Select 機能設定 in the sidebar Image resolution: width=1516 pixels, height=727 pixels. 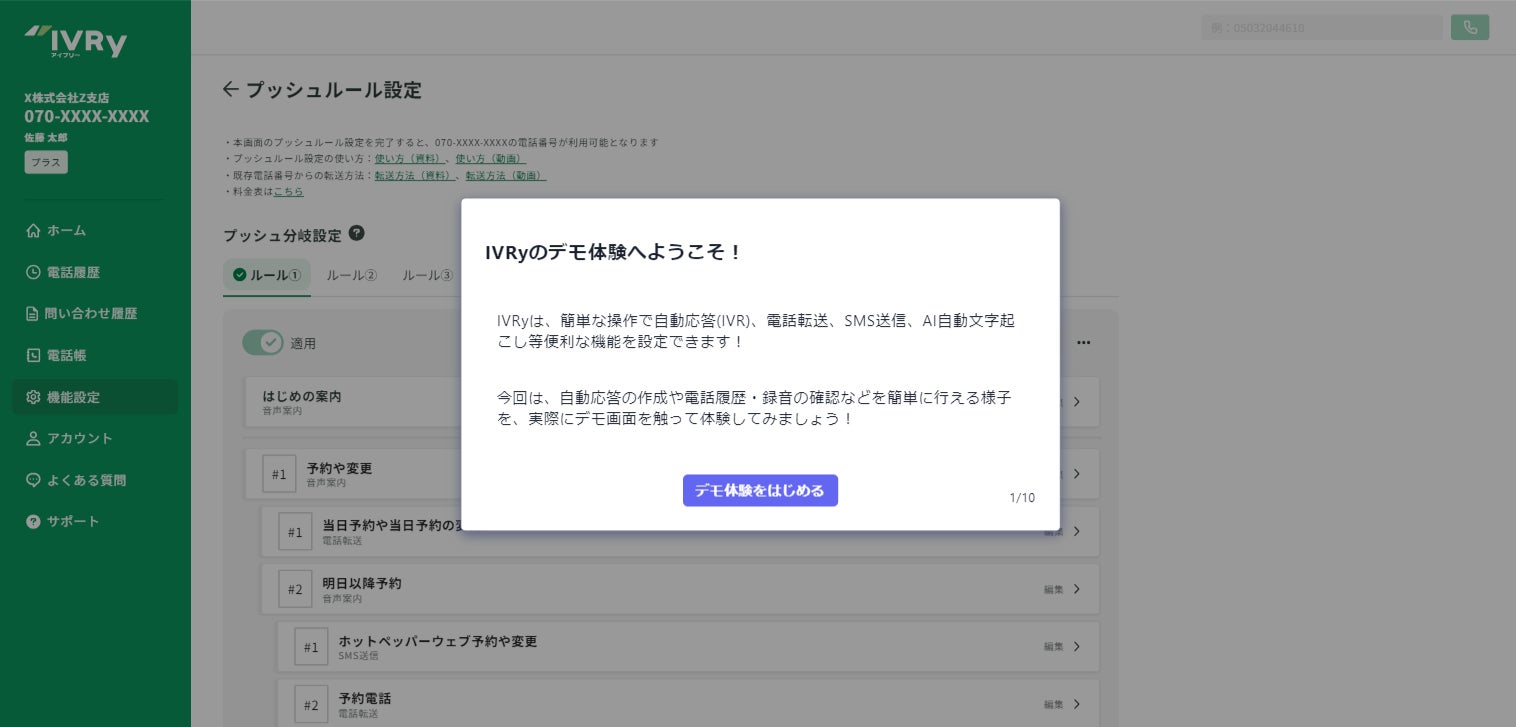95,397
